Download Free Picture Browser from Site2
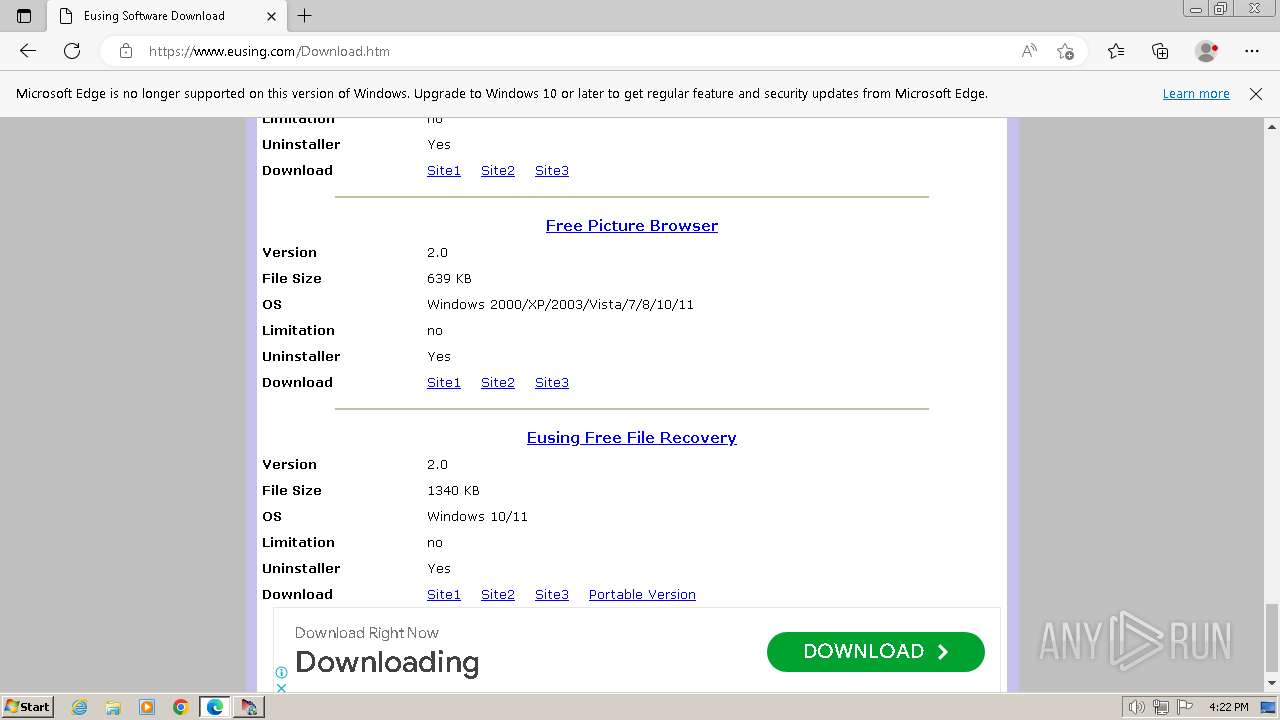Screen dimensions: 1280x720 [x=498, y=383]
